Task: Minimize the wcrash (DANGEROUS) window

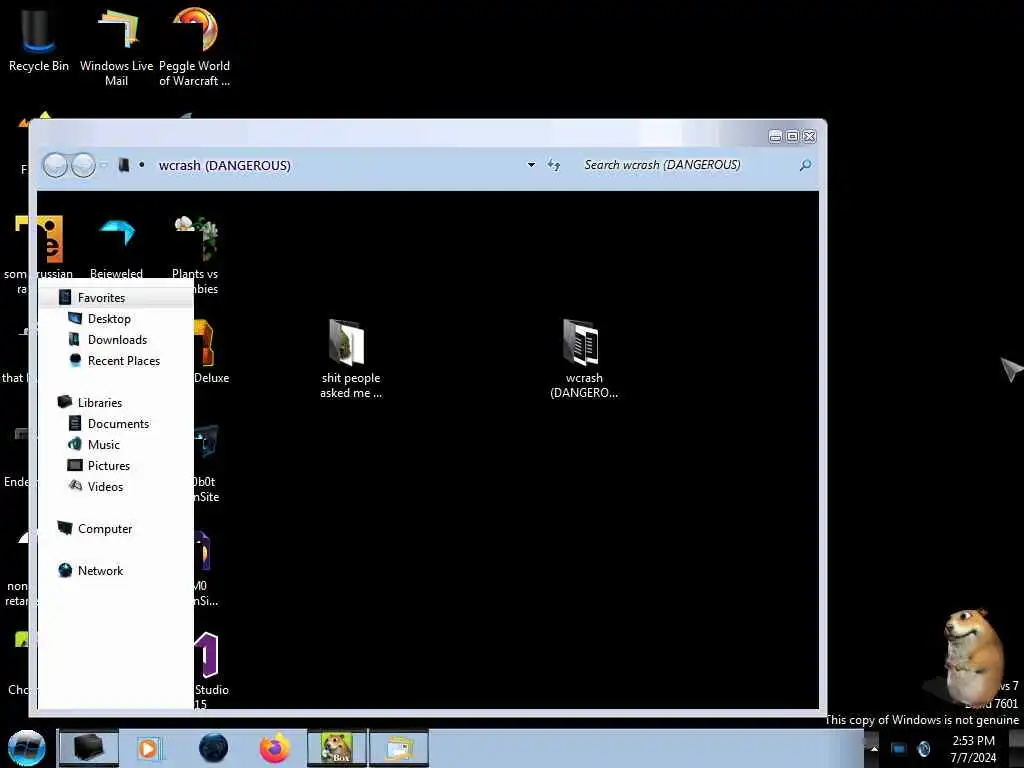Action: tap(775, 136)
